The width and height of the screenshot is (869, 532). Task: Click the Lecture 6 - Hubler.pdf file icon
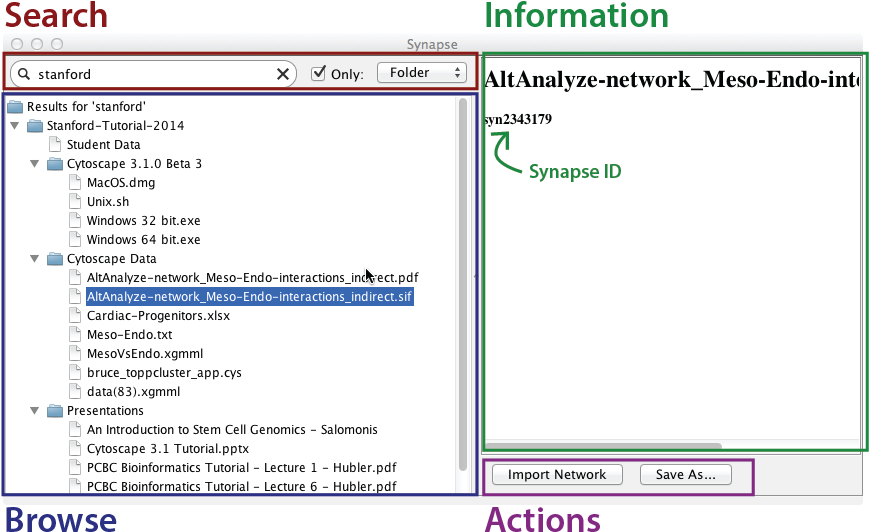pos(75,486)
